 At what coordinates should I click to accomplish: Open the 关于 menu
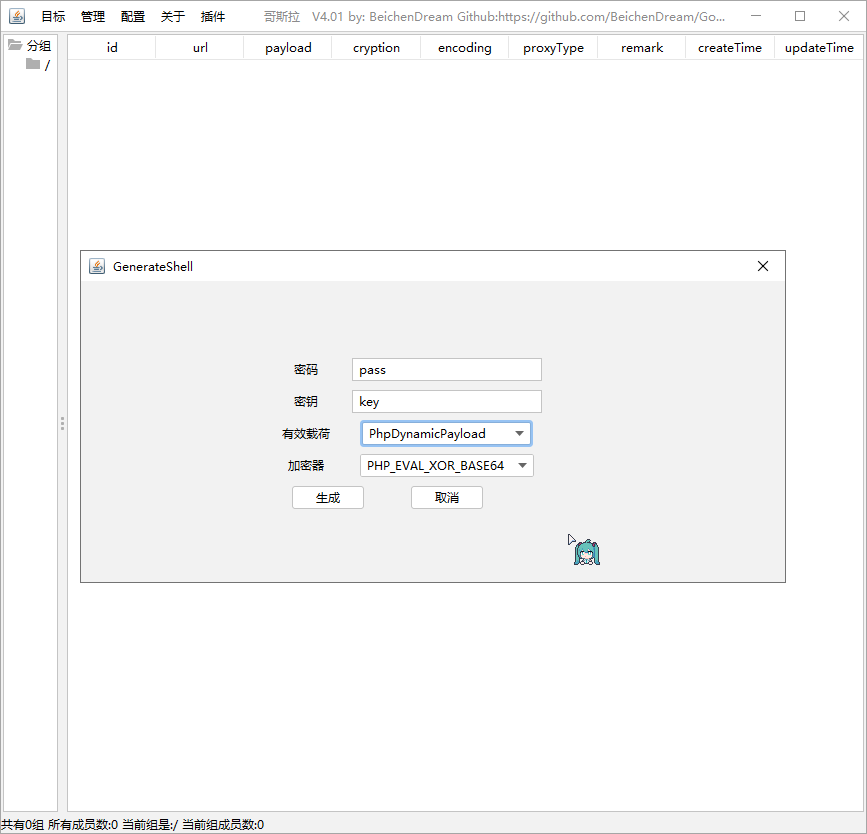(172, 16)
